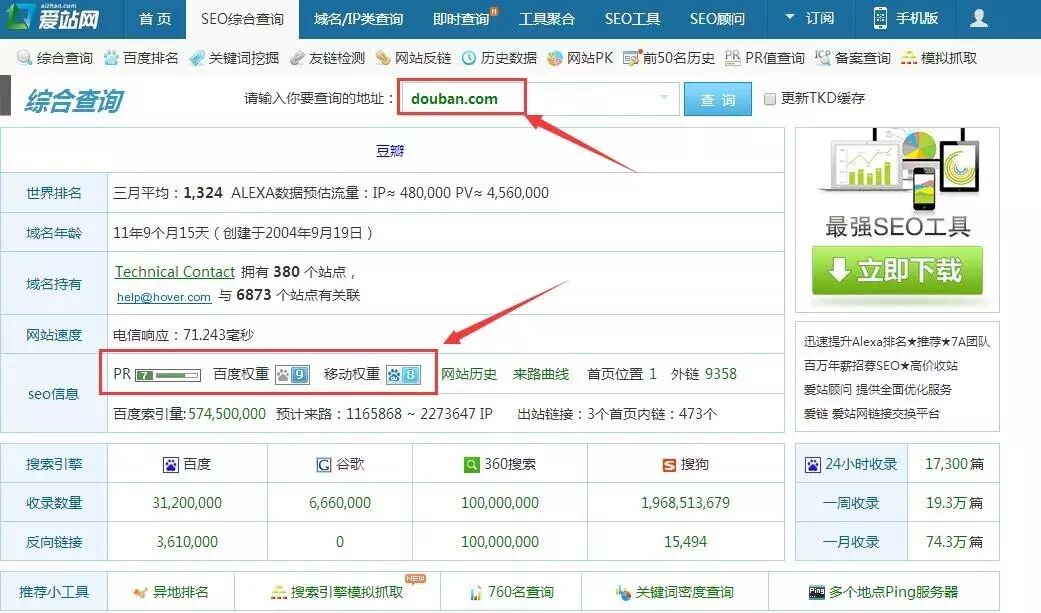1041x613 pixels.
Task: Open 综合查询 magnifier tool
Action: 54,58
